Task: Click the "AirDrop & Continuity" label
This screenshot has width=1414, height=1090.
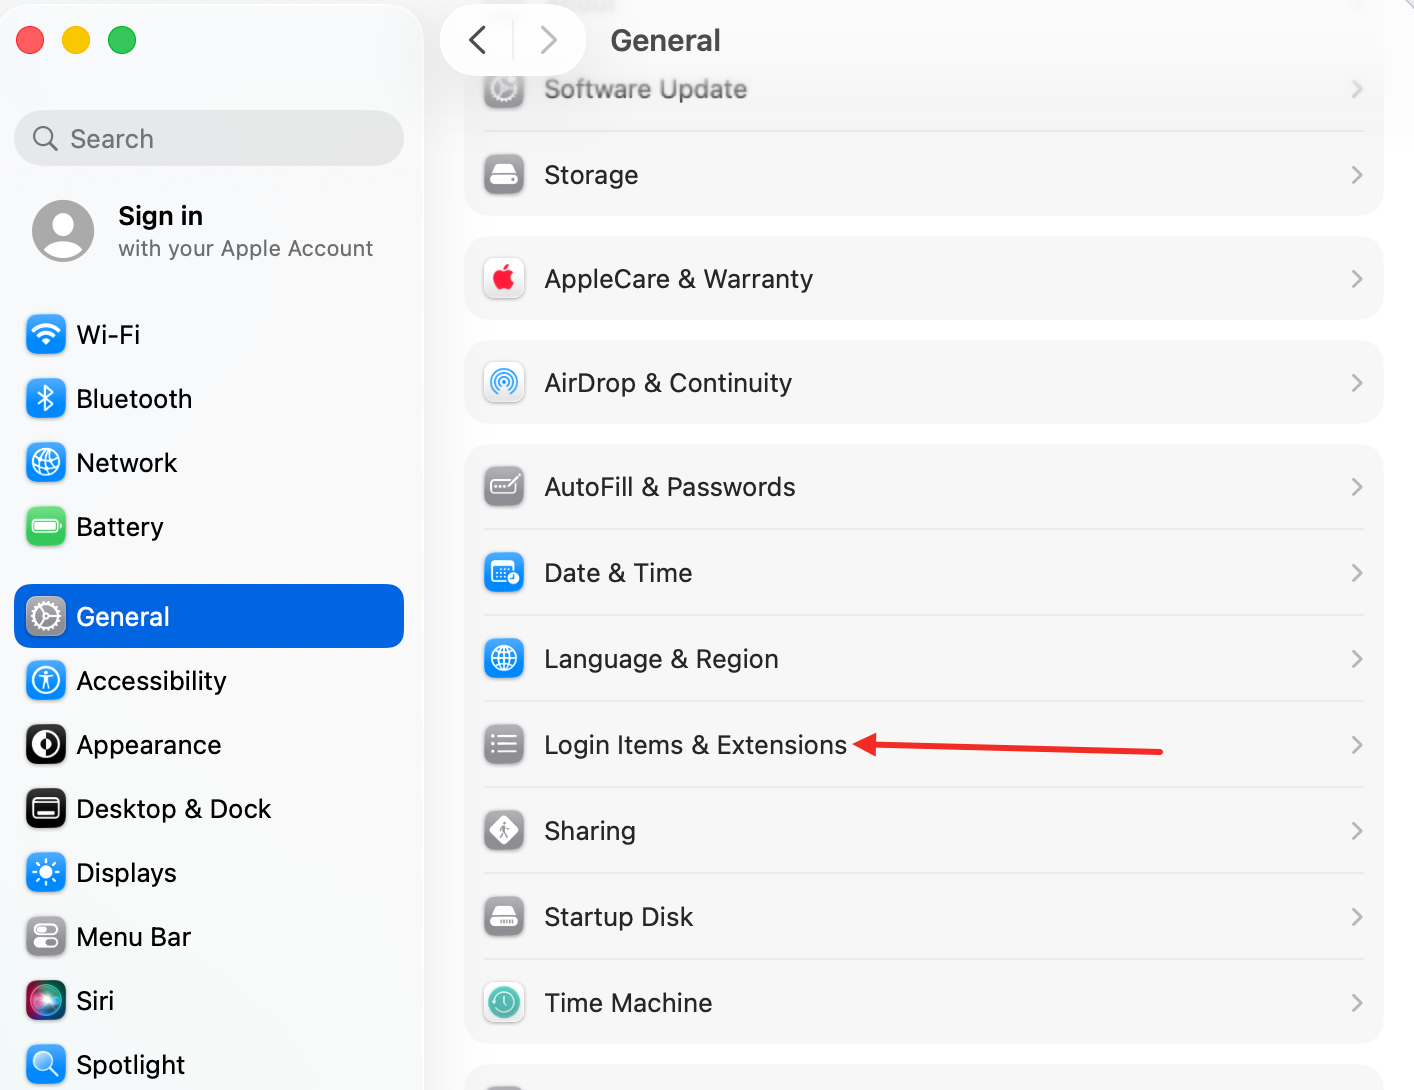Action: tap(668, 383)
